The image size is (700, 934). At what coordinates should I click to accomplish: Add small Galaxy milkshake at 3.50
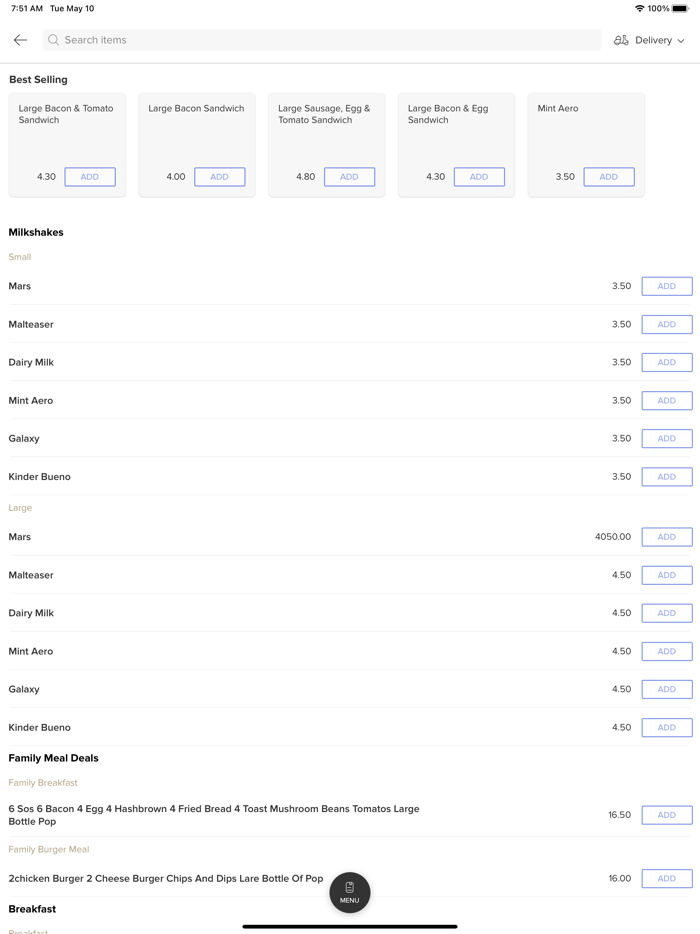(x=667, y=438)
